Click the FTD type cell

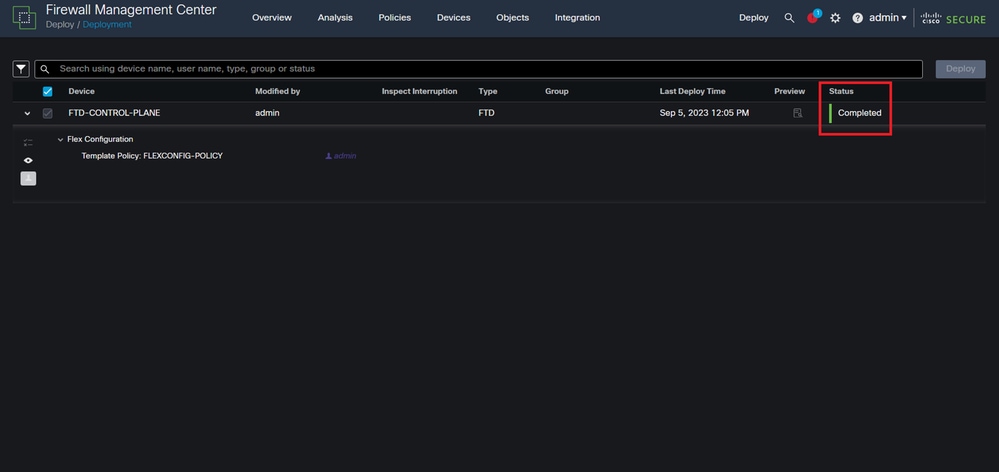(x=486, y=113)
